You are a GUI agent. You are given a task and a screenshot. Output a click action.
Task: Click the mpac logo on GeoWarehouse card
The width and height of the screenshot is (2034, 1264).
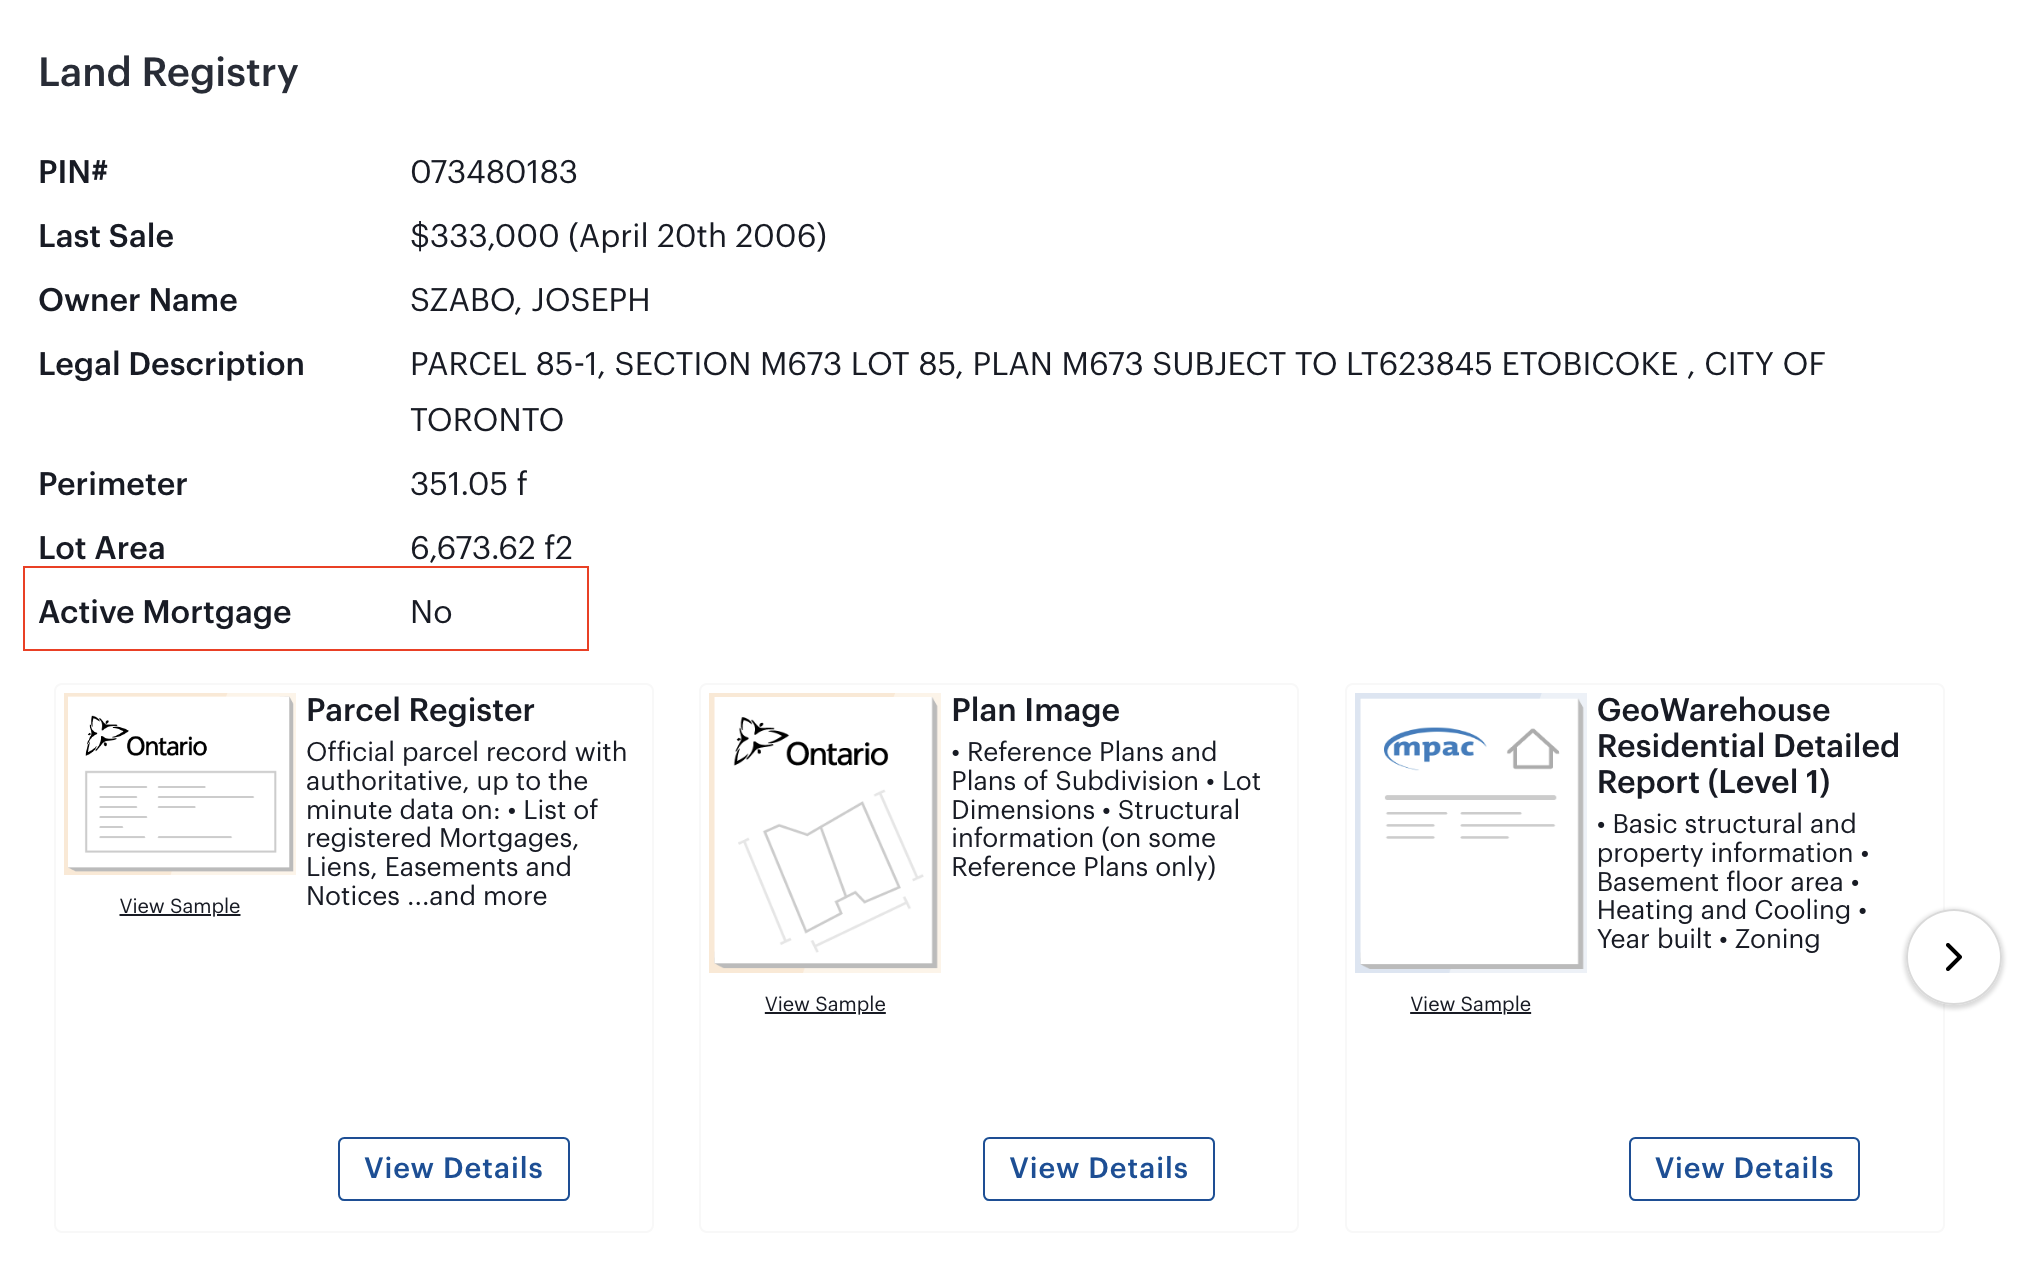pyautogui.click(x=1433, y=747)
